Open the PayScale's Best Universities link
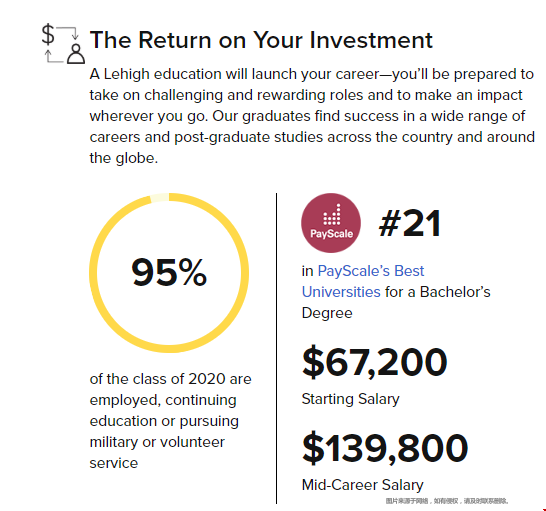 point(363,281)
